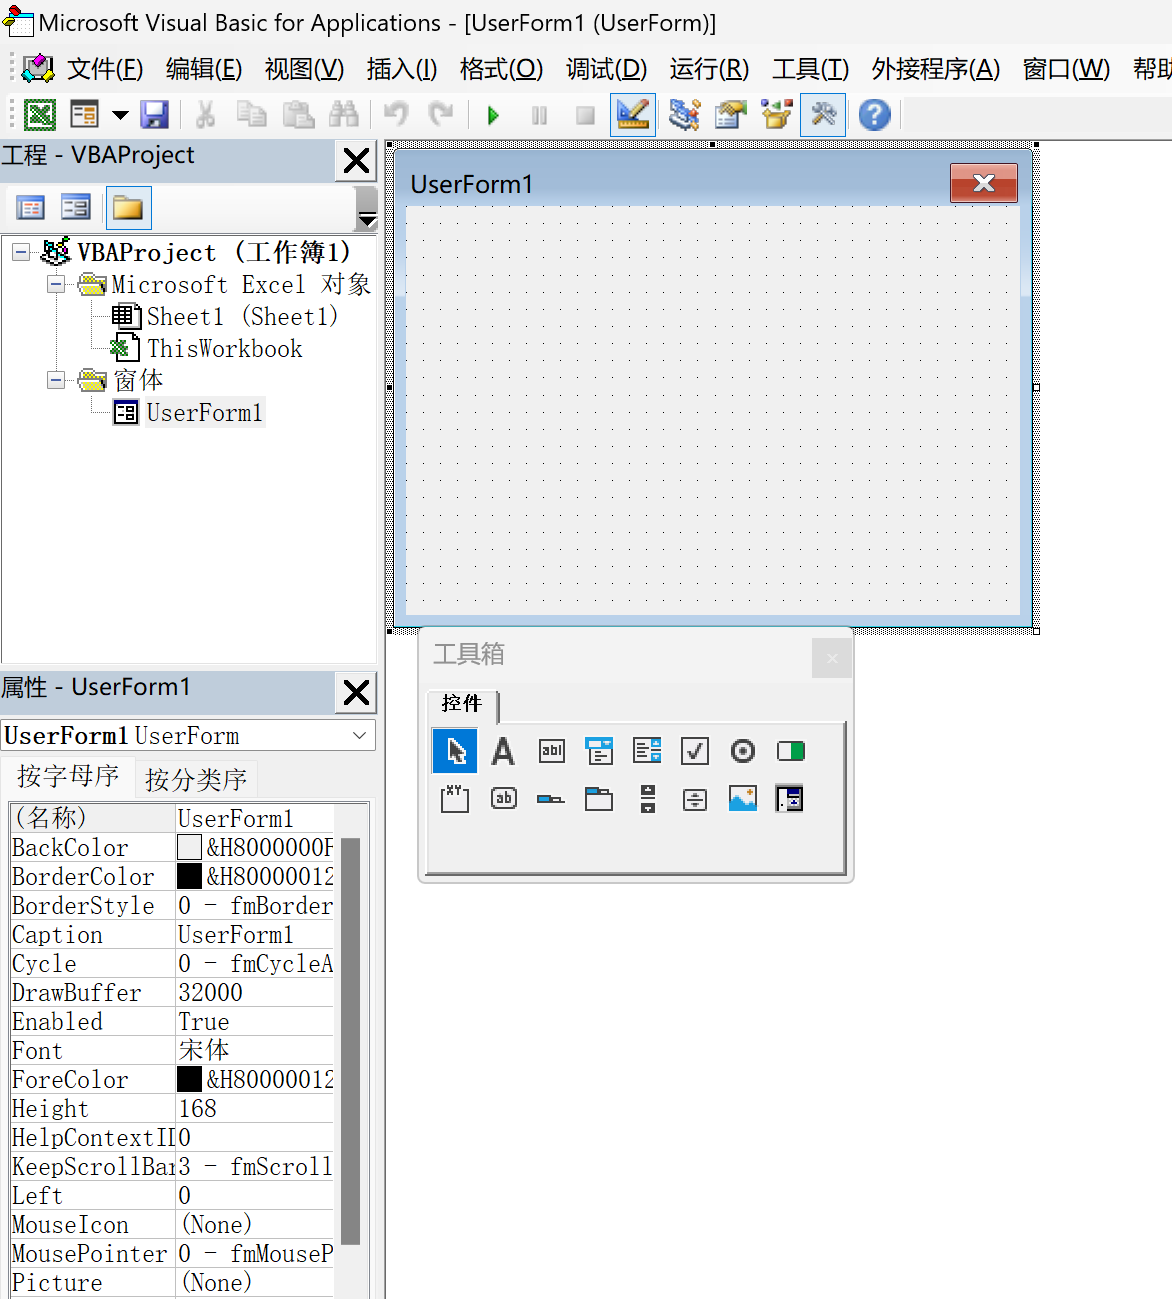Viewport: 1172px width, 1299px height.
Task: Click View Object icon in project panel
Action: point(76,208)
